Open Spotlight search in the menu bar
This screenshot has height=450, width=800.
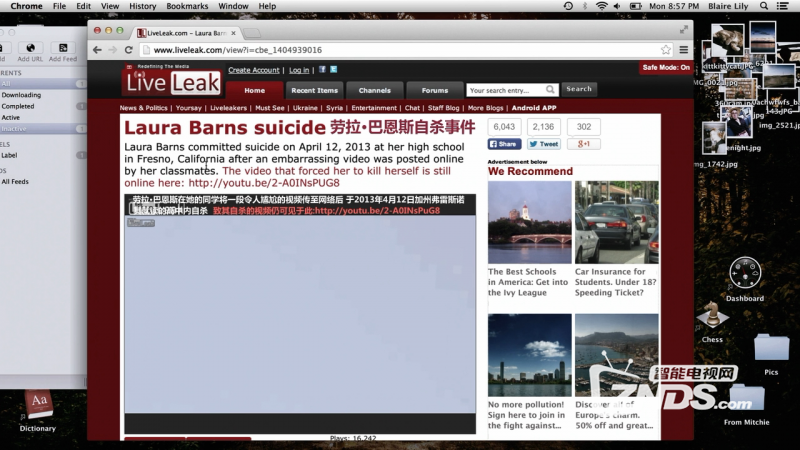point(764,6)
